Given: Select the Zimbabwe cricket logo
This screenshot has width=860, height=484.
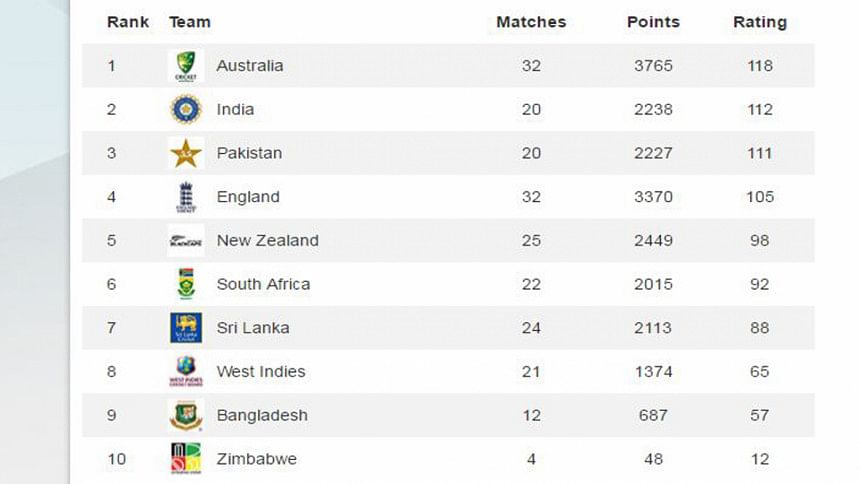Looking at the screenshot, I should 186,458.
